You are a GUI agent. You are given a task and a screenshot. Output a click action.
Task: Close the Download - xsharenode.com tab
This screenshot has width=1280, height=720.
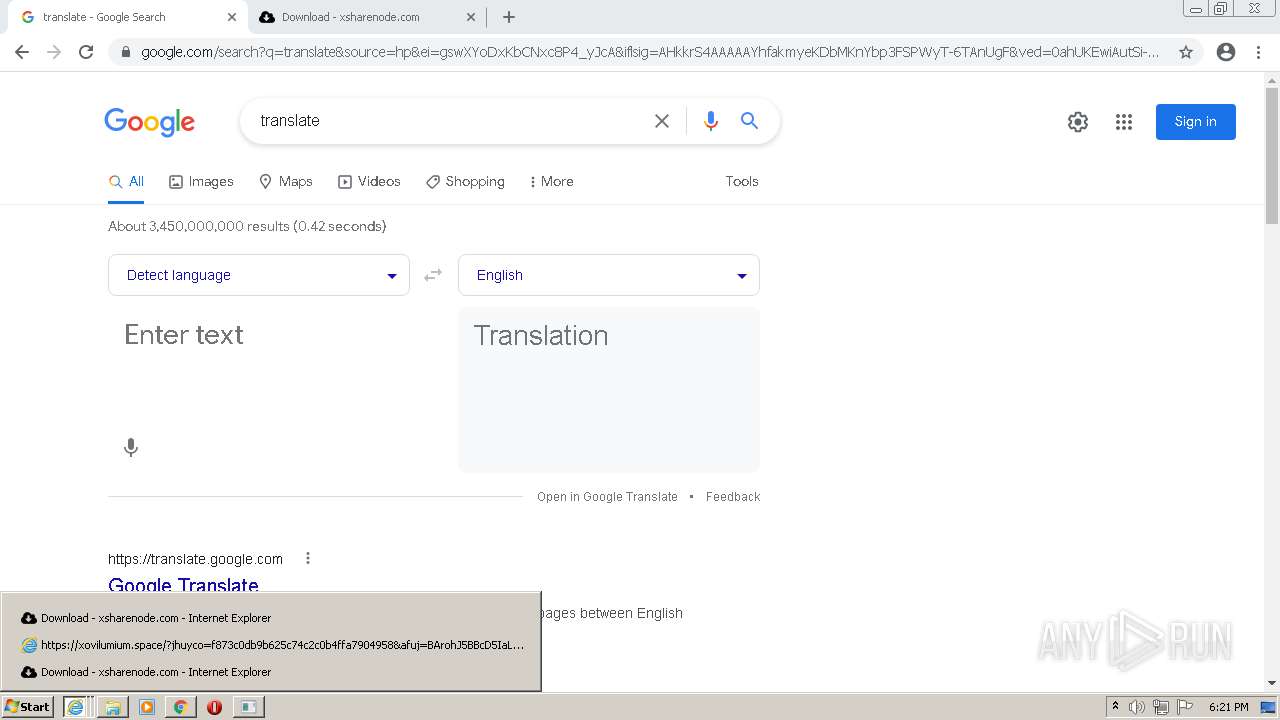point(471,17)
